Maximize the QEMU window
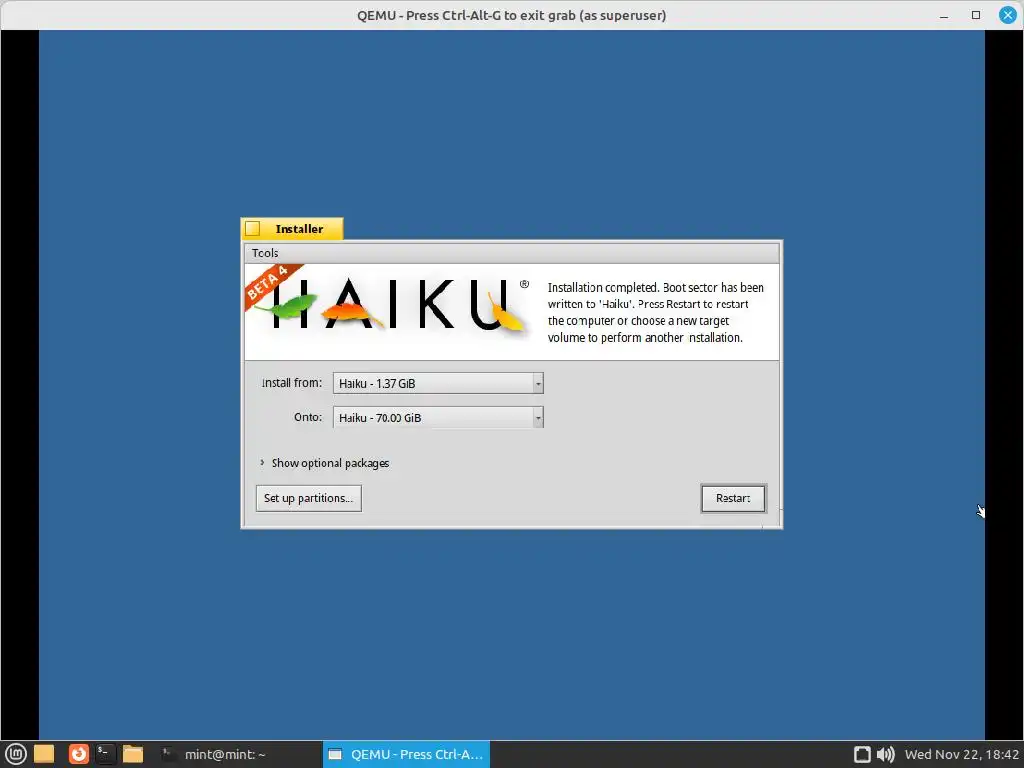This screenshot has width=1024, height=768. [976, 15]
